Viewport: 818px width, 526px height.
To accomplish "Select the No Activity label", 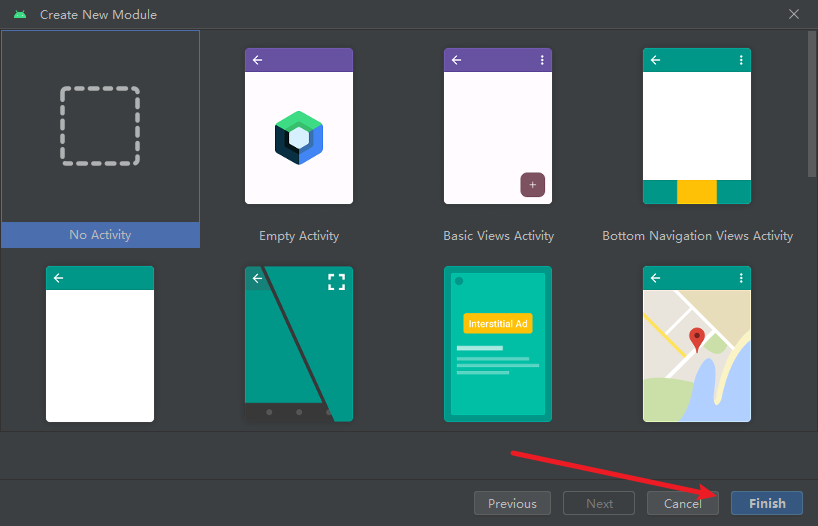I will click(100, 235).
